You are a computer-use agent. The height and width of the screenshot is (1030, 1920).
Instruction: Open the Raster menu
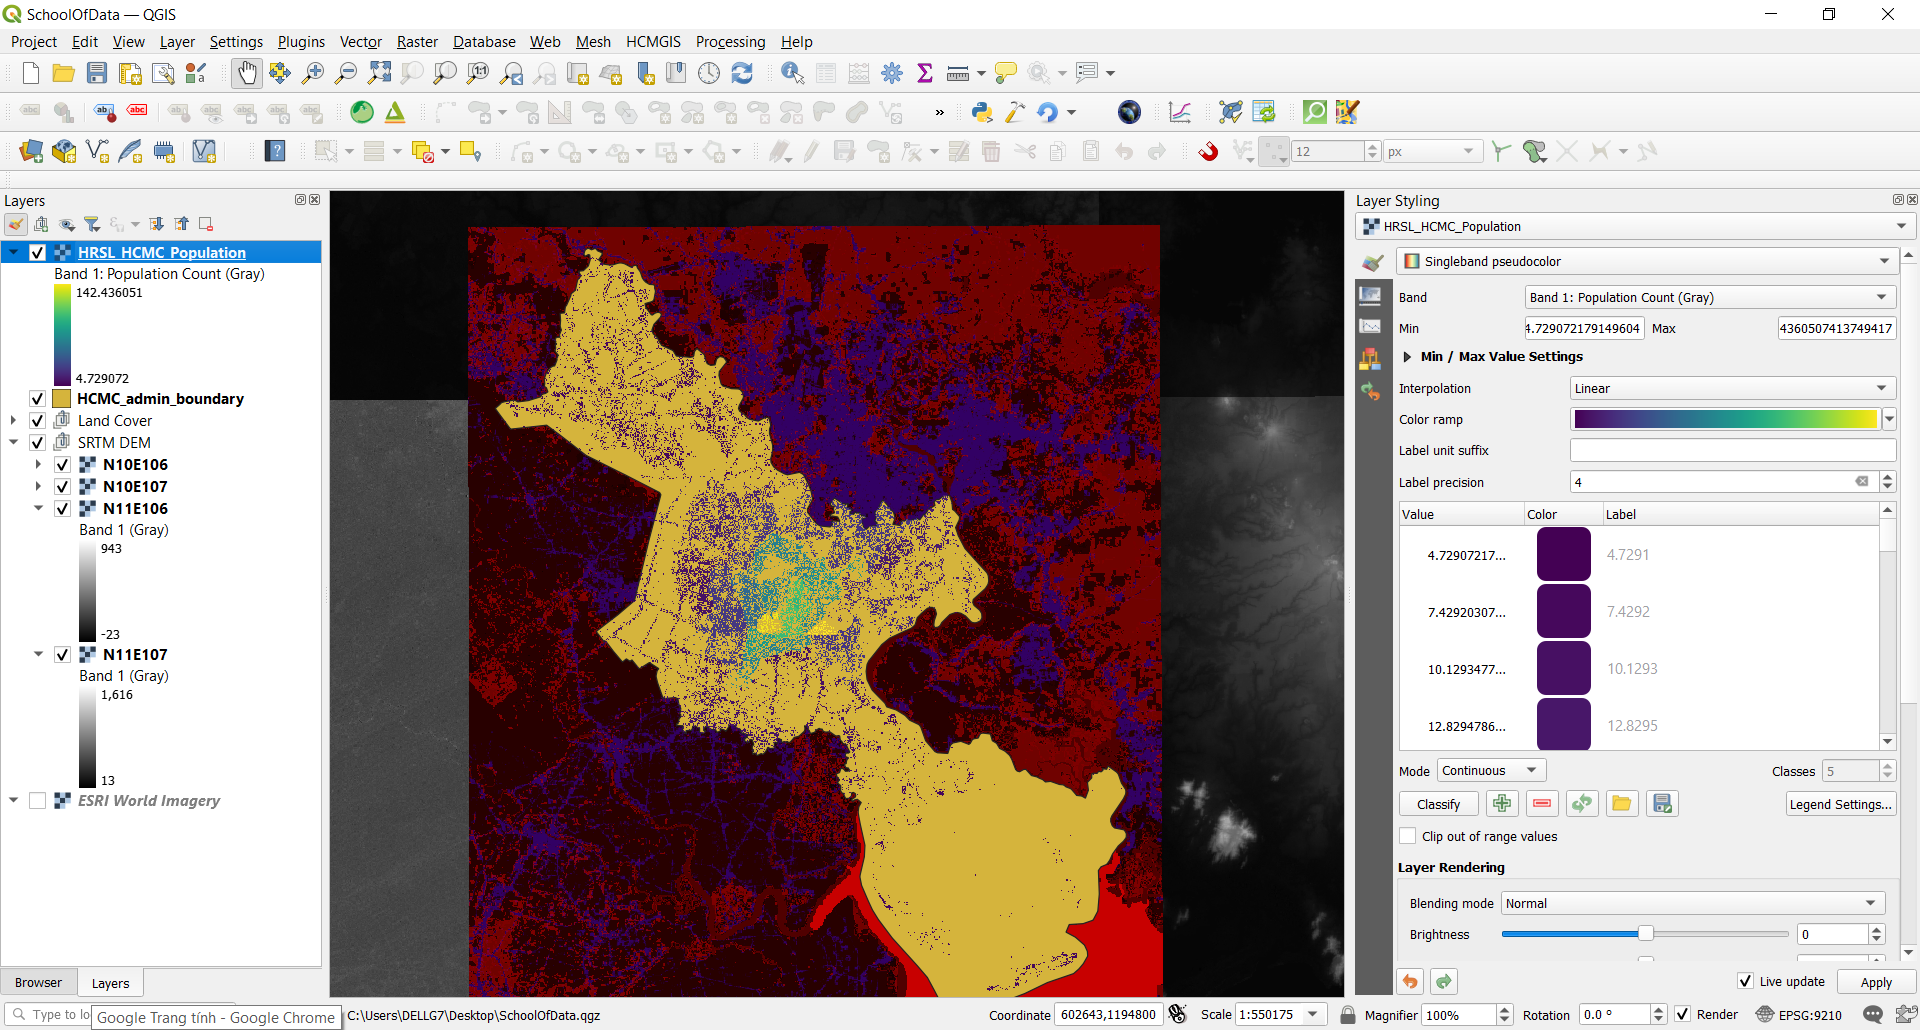tap(417, 42)
